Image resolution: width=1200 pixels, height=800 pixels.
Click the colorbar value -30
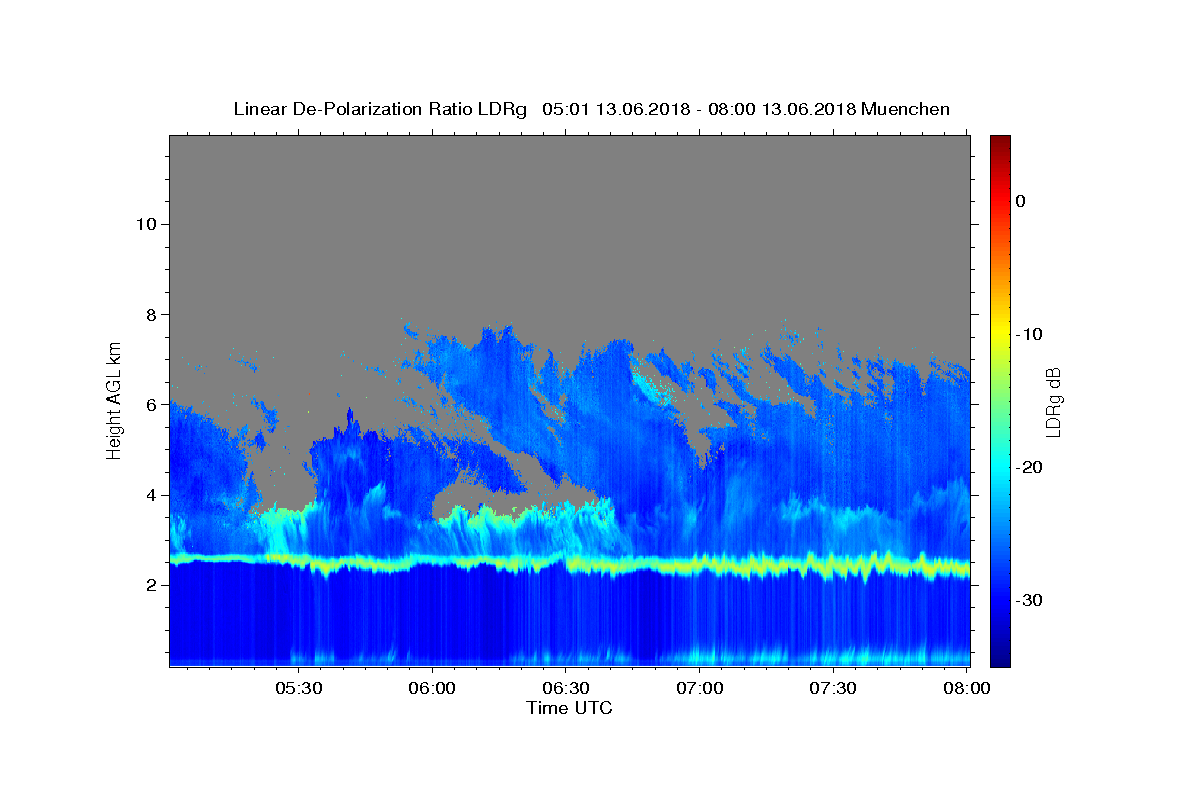(1029, 600)
